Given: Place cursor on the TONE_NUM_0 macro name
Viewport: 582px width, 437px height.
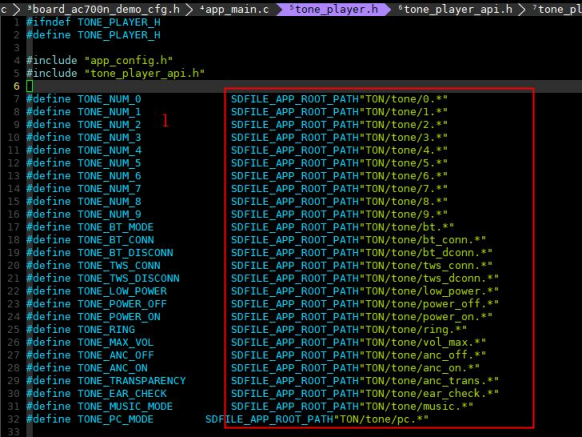Looking at the screenshot, I should (x=109, y=99).
